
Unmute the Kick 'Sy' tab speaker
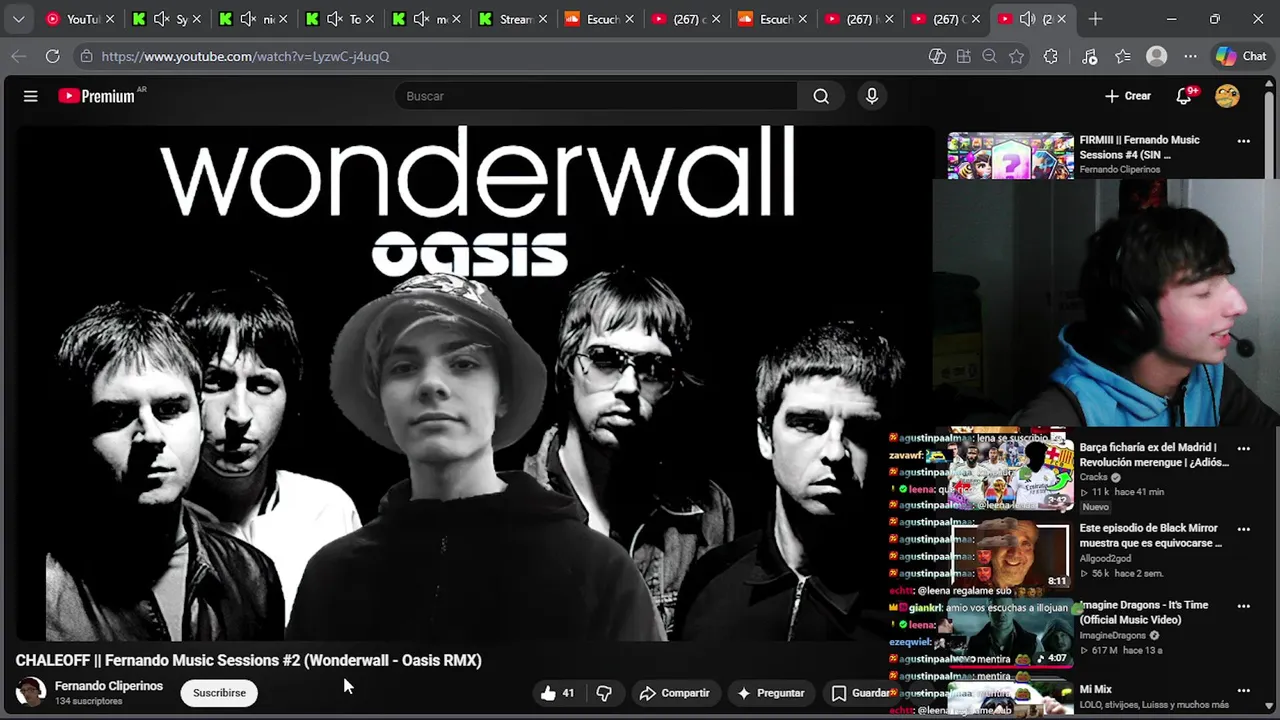click(x=161, y=19)
